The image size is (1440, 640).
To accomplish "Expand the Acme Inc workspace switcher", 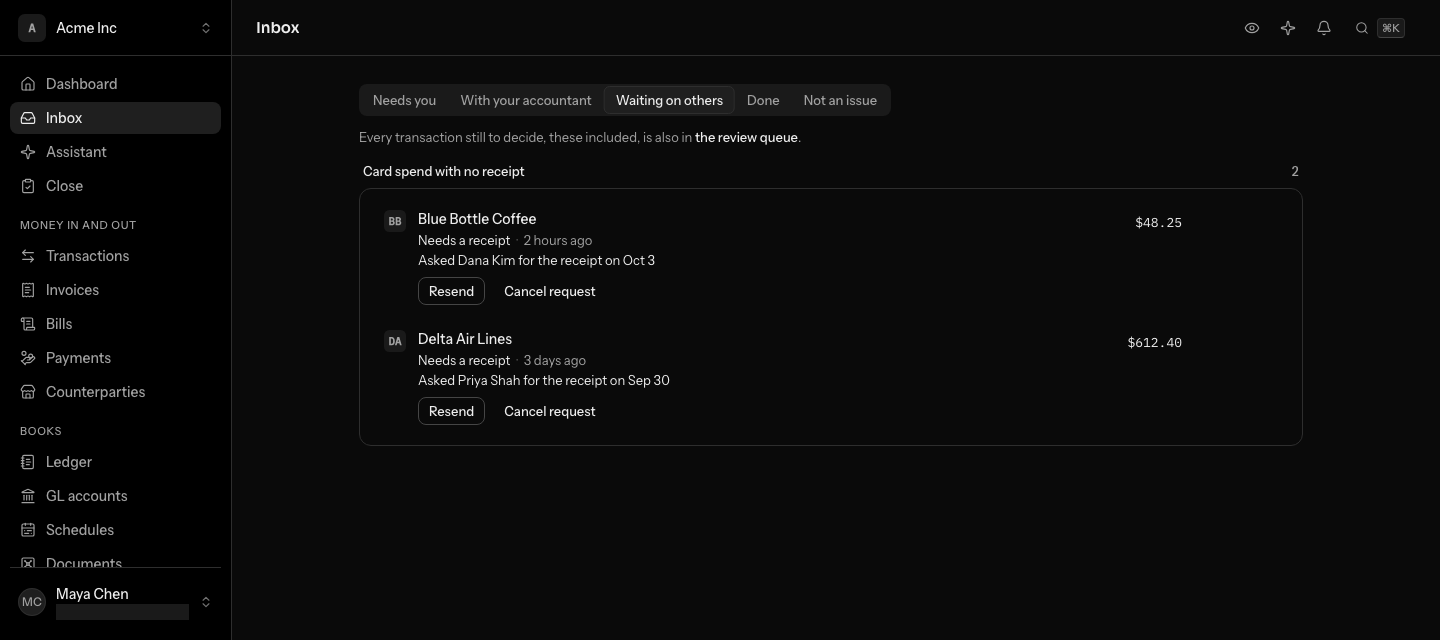I will click(206, 28).
